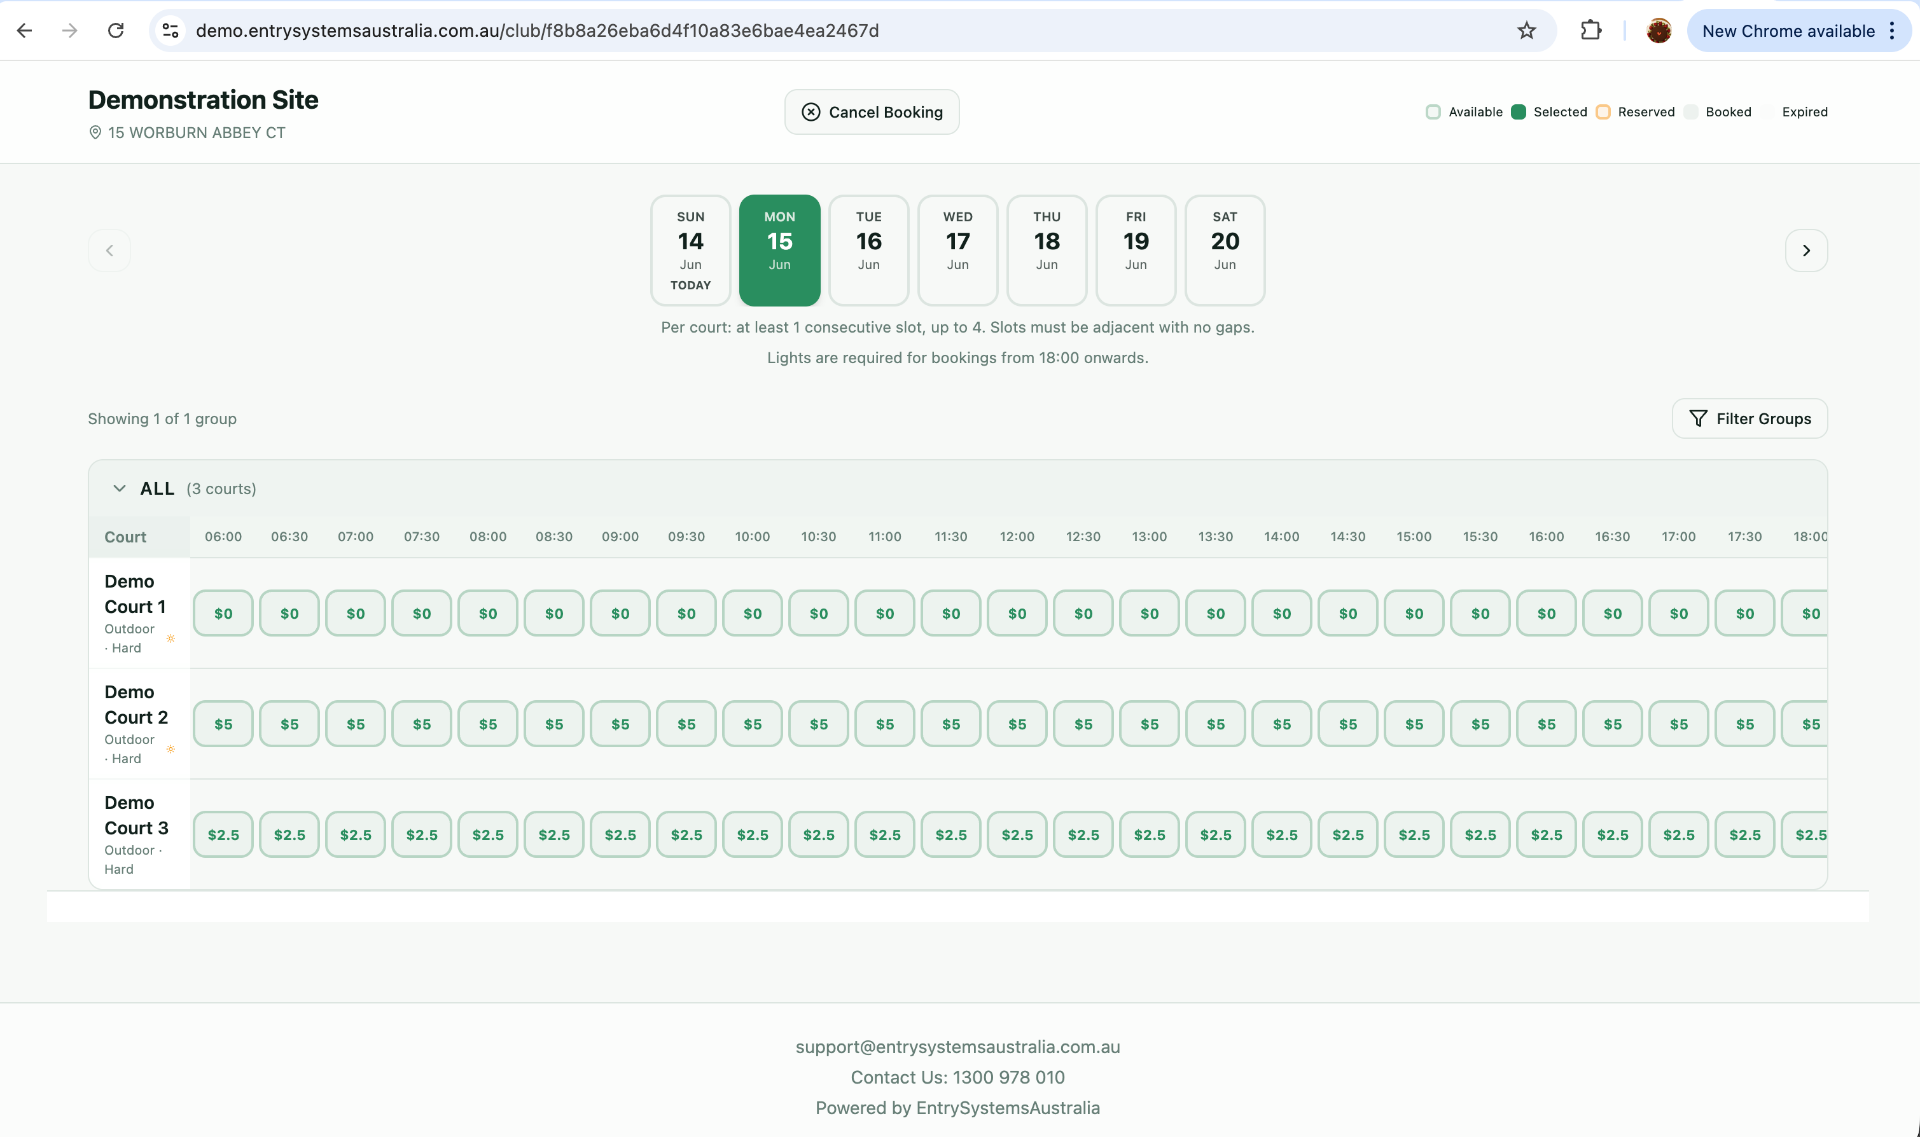Select Demo Court 1 slot at 06:00
This screenshot has width=1920, height=1137.
click(223, 613)
